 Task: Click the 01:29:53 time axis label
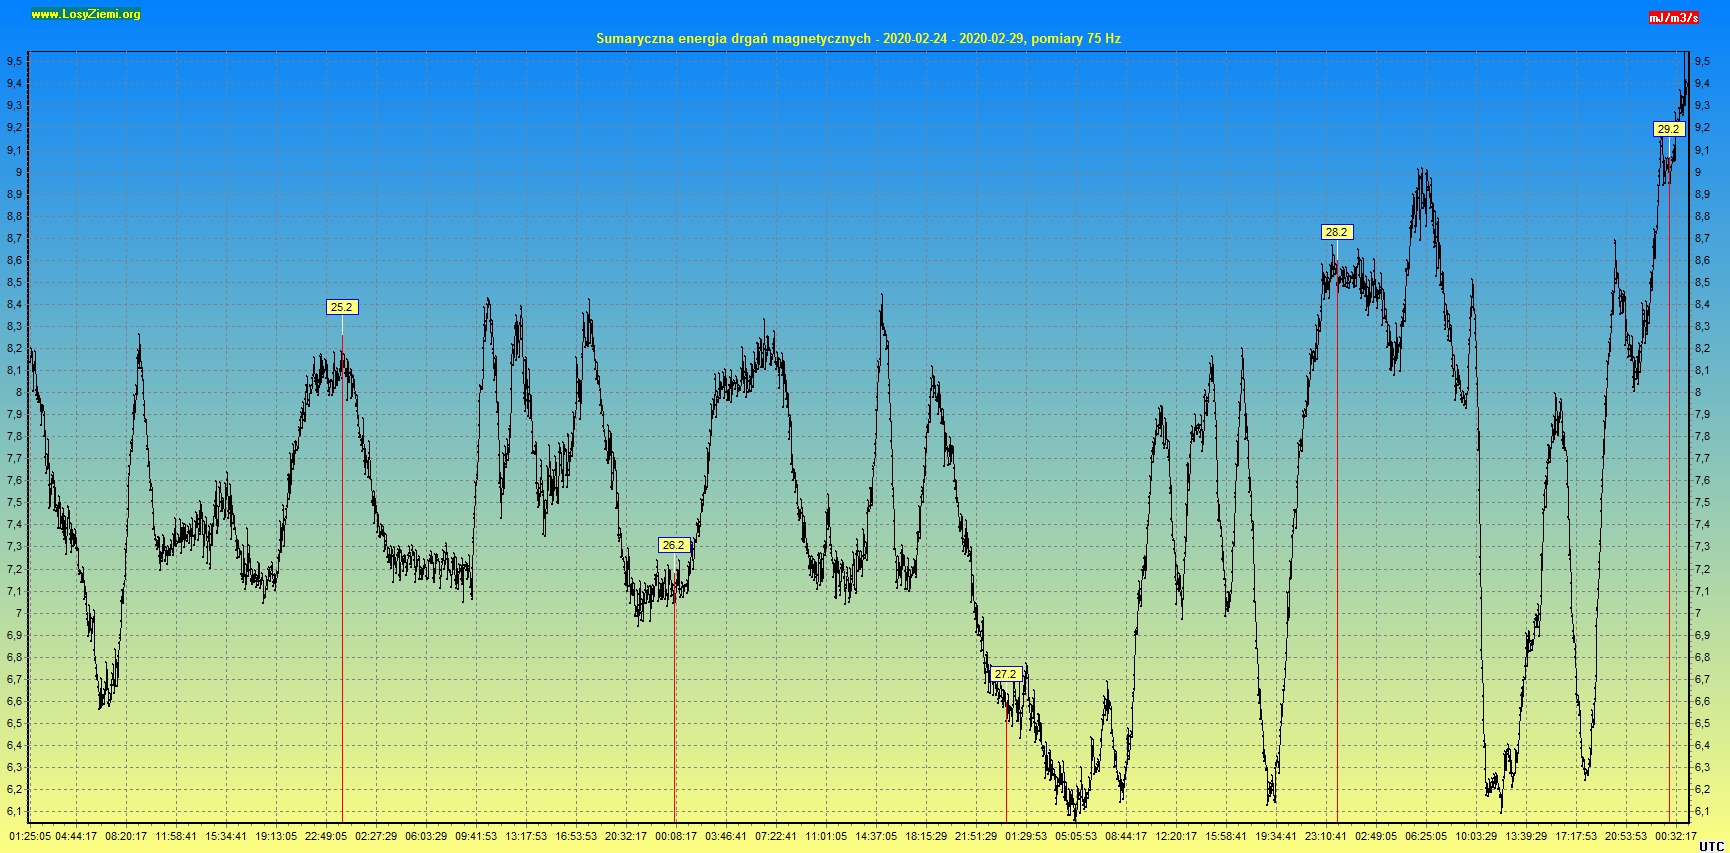[x=1026, y=836]
